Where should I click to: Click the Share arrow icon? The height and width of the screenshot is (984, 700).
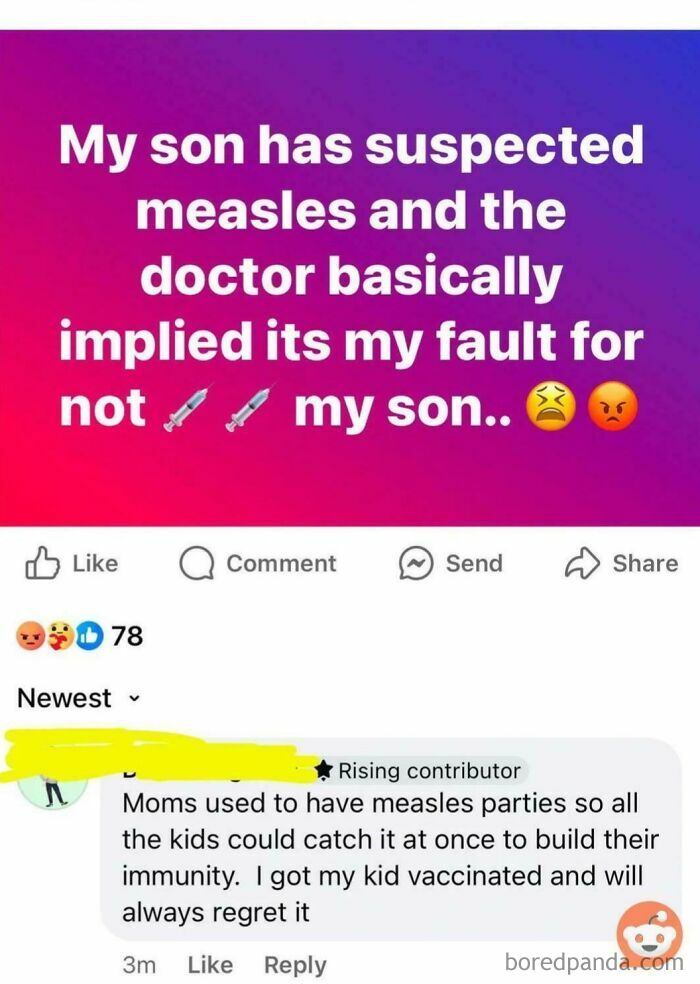(580, 563)
